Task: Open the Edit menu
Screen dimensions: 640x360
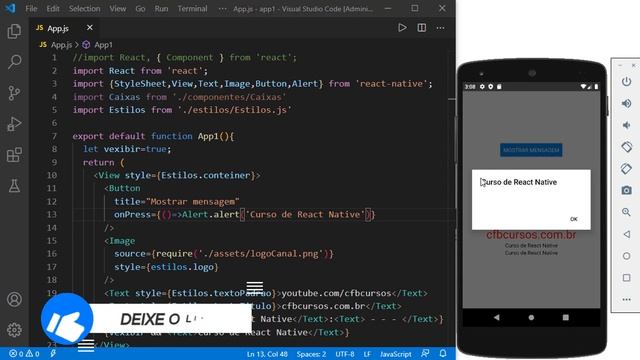Action: click(53, 9)
